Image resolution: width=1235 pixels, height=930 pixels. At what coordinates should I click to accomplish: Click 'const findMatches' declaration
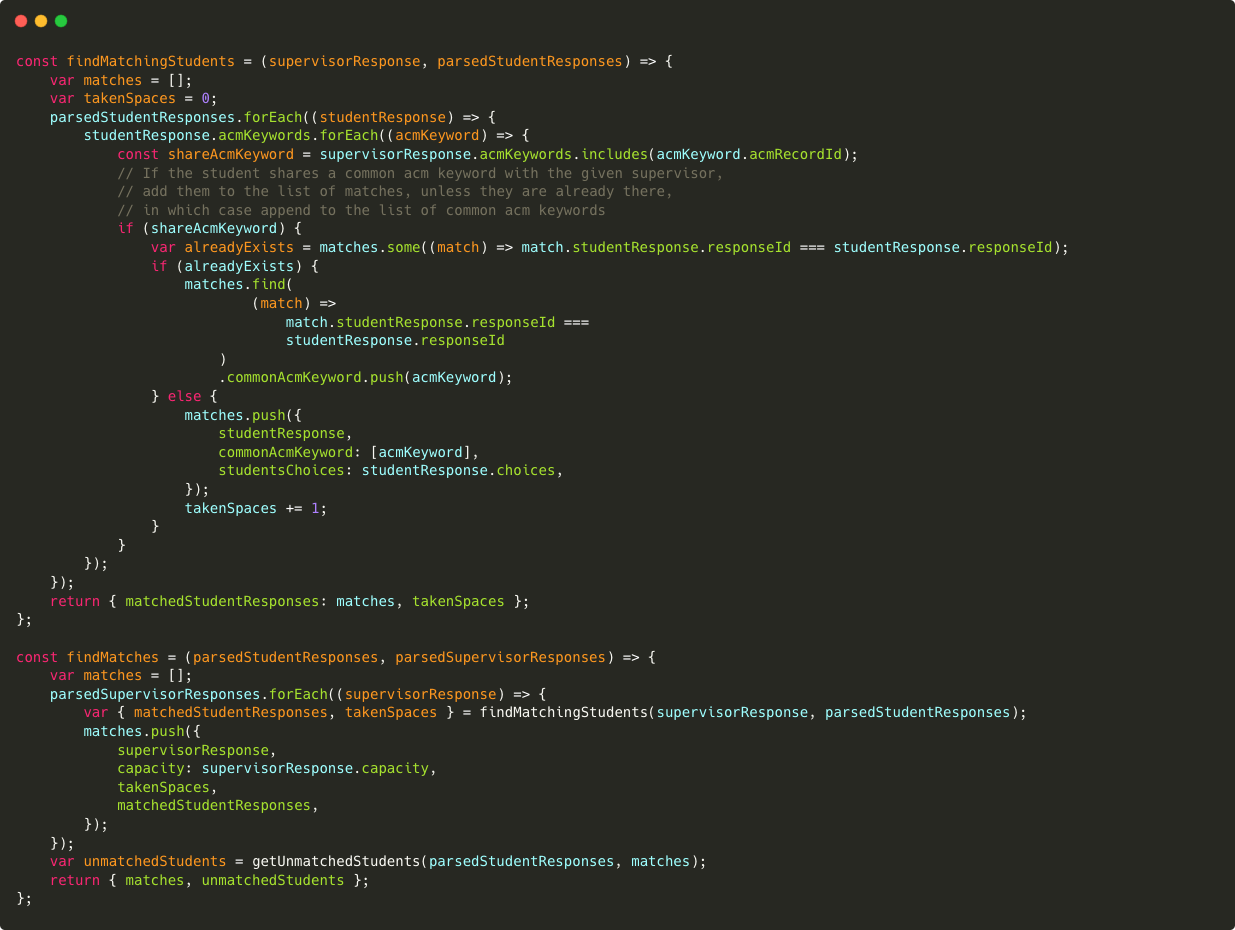88,657
